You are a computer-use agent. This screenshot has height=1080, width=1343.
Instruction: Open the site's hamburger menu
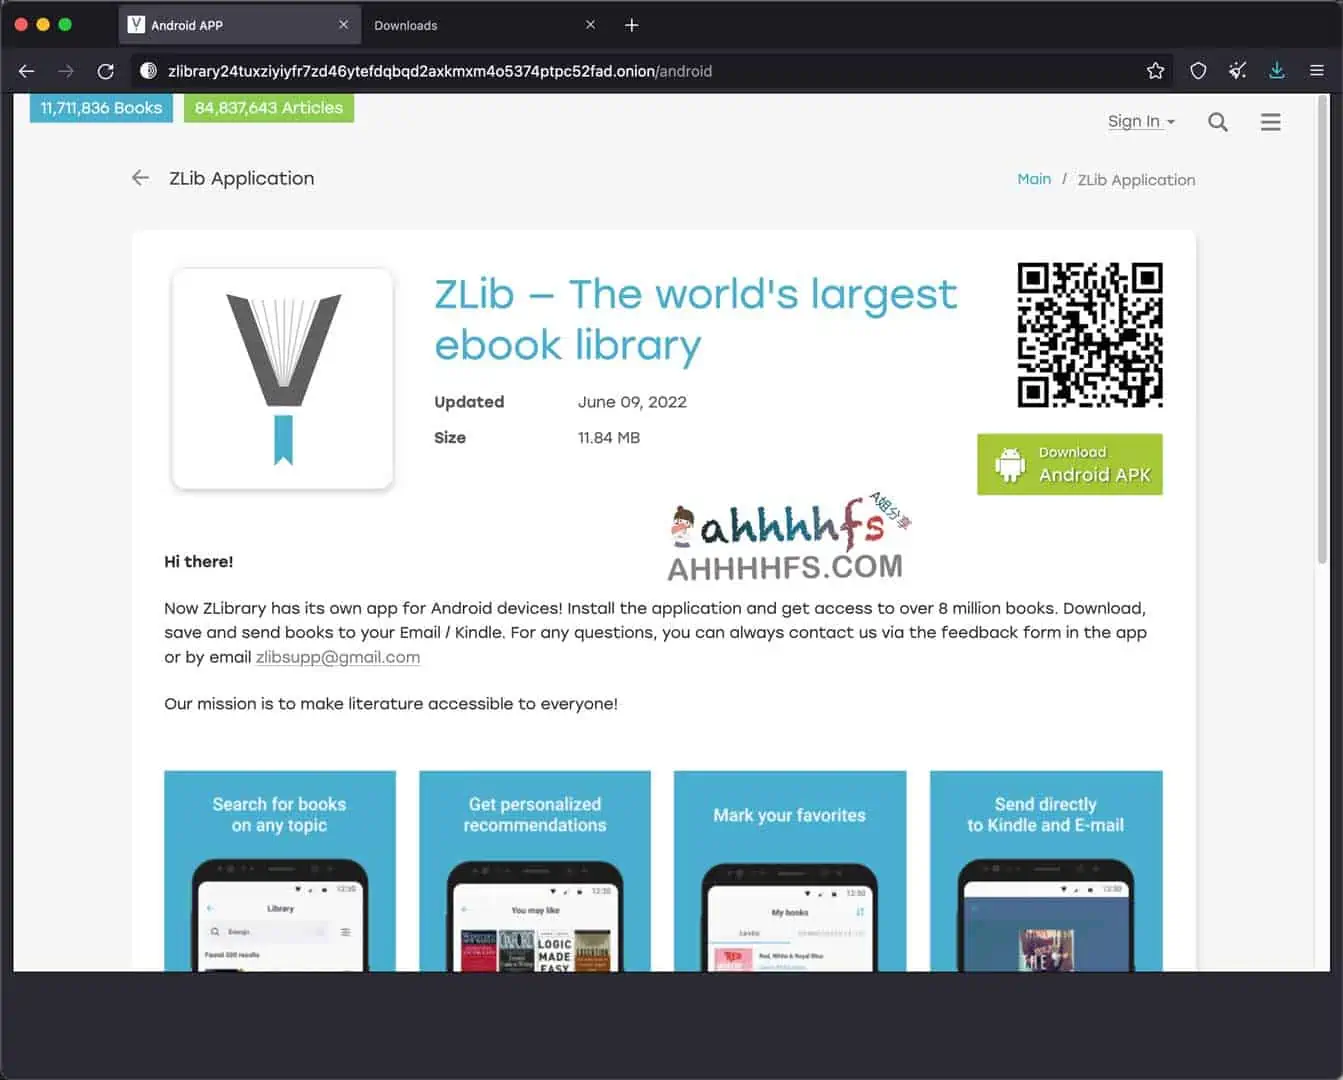click(1270, 122)
